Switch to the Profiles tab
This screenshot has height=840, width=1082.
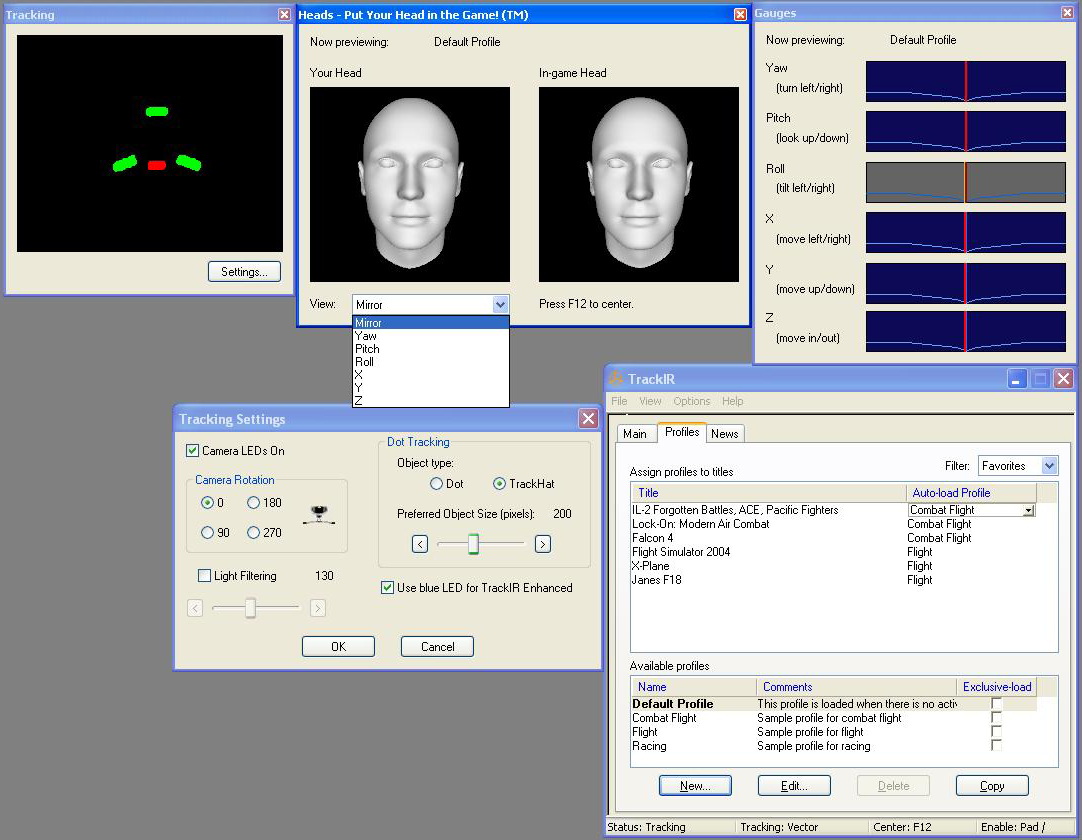pos(682,432)
